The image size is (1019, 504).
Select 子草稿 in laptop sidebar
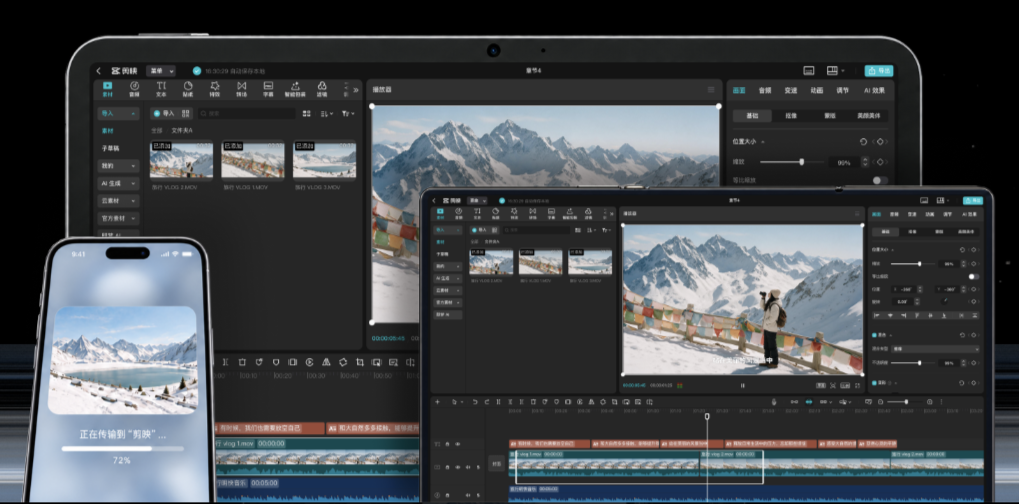[110, 148]
